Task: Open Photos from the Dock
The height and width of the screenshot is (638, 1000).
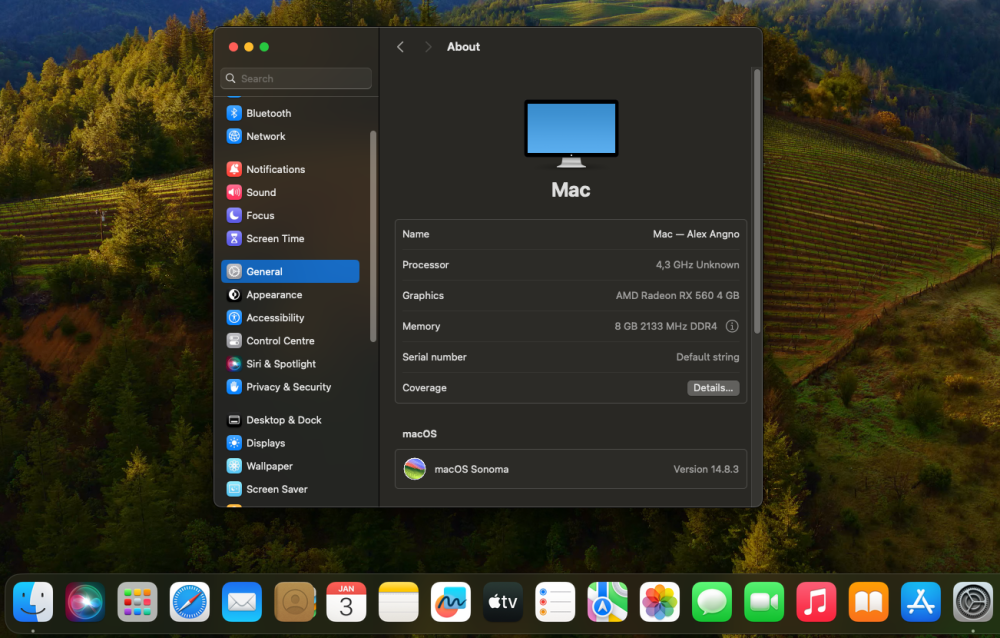Action: (x=659, y=602)
